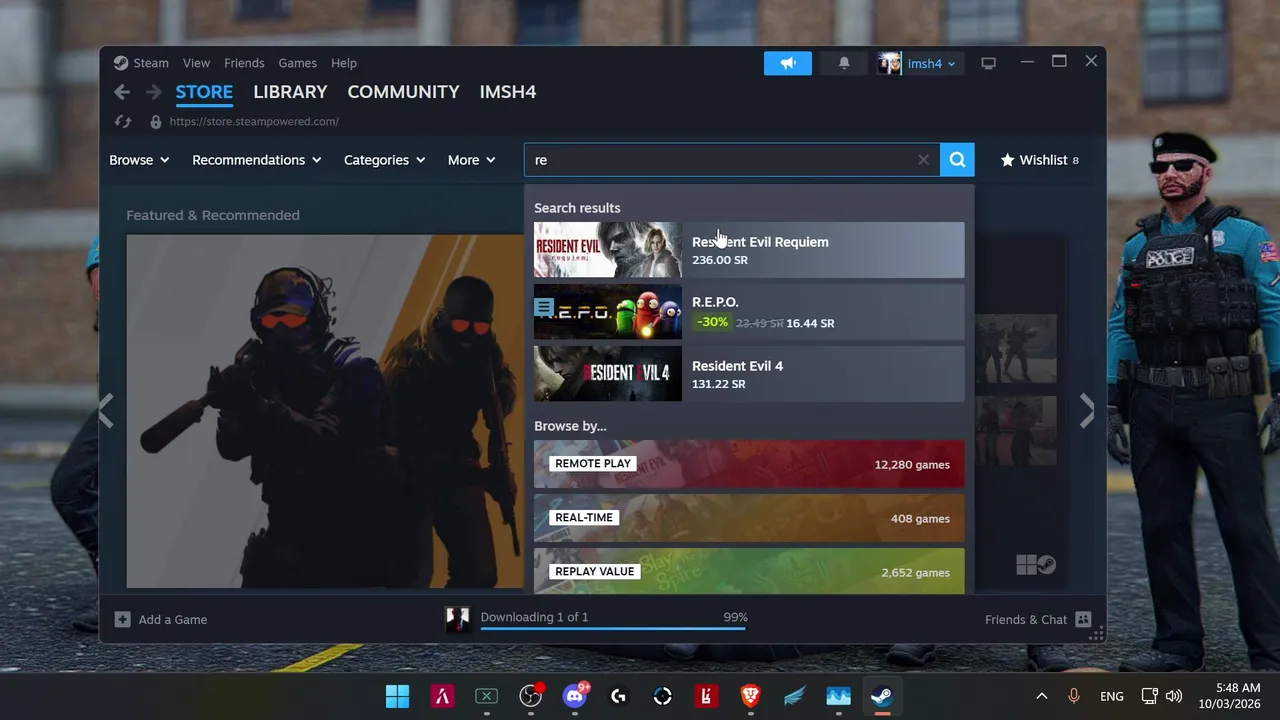1280x720 pixels.
Task: Browse by the REPLAY VALUE tag
Action: [x=749, y=570]
